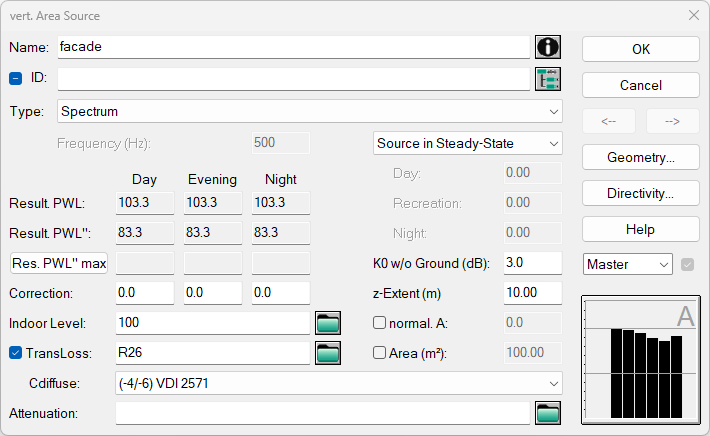Image resolution: width=710 pixels, height=436 pixels.
Task: Browse Indoor Level library folder icon
Action: click(x=328, y=323)
